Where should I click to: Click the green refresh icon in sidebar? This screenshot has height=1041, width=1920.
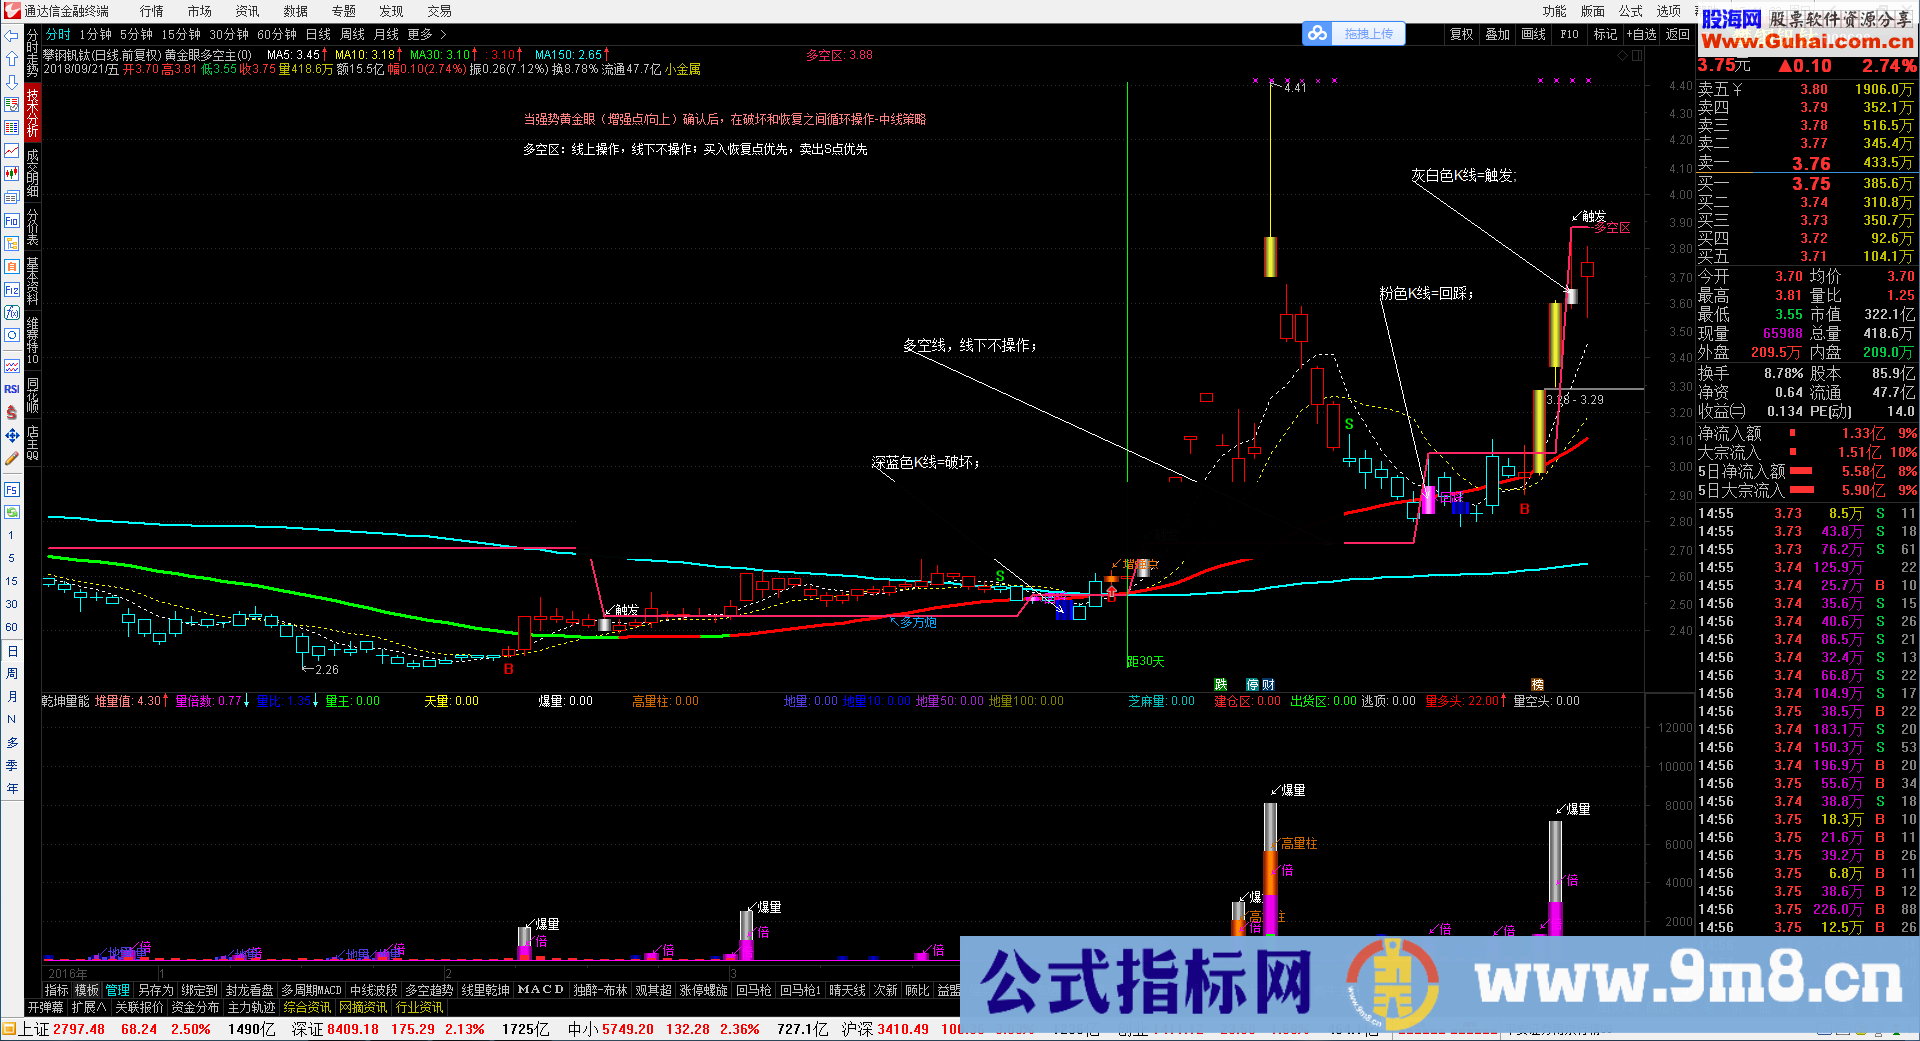(x=12, y=512)
